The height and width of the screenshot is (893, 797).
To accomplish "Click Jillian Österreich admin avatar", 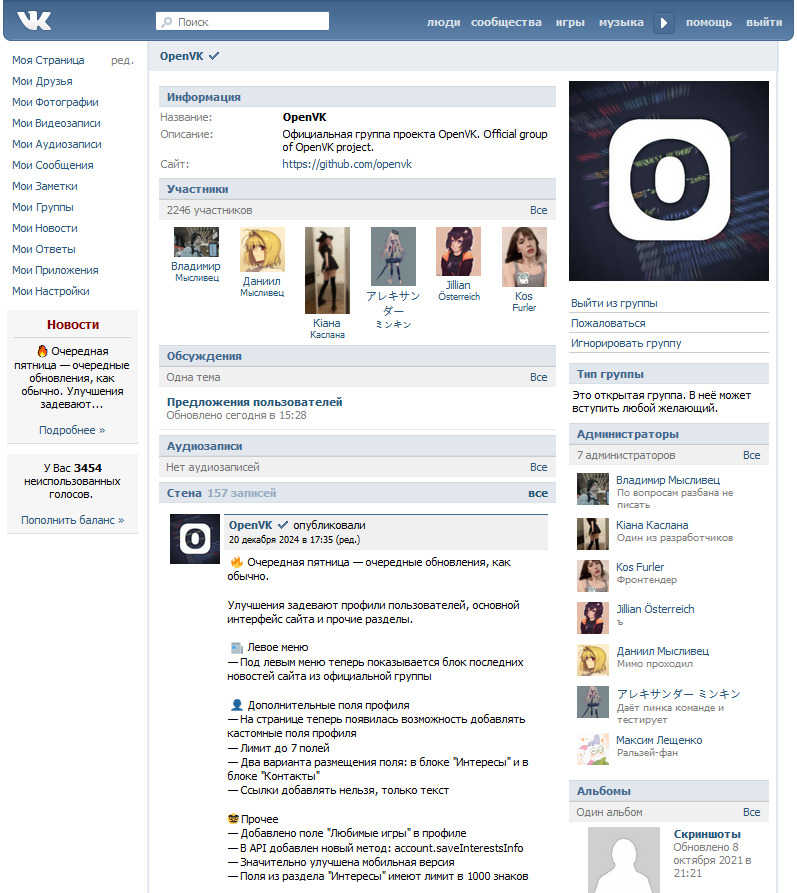I will (x=592, y=618).
